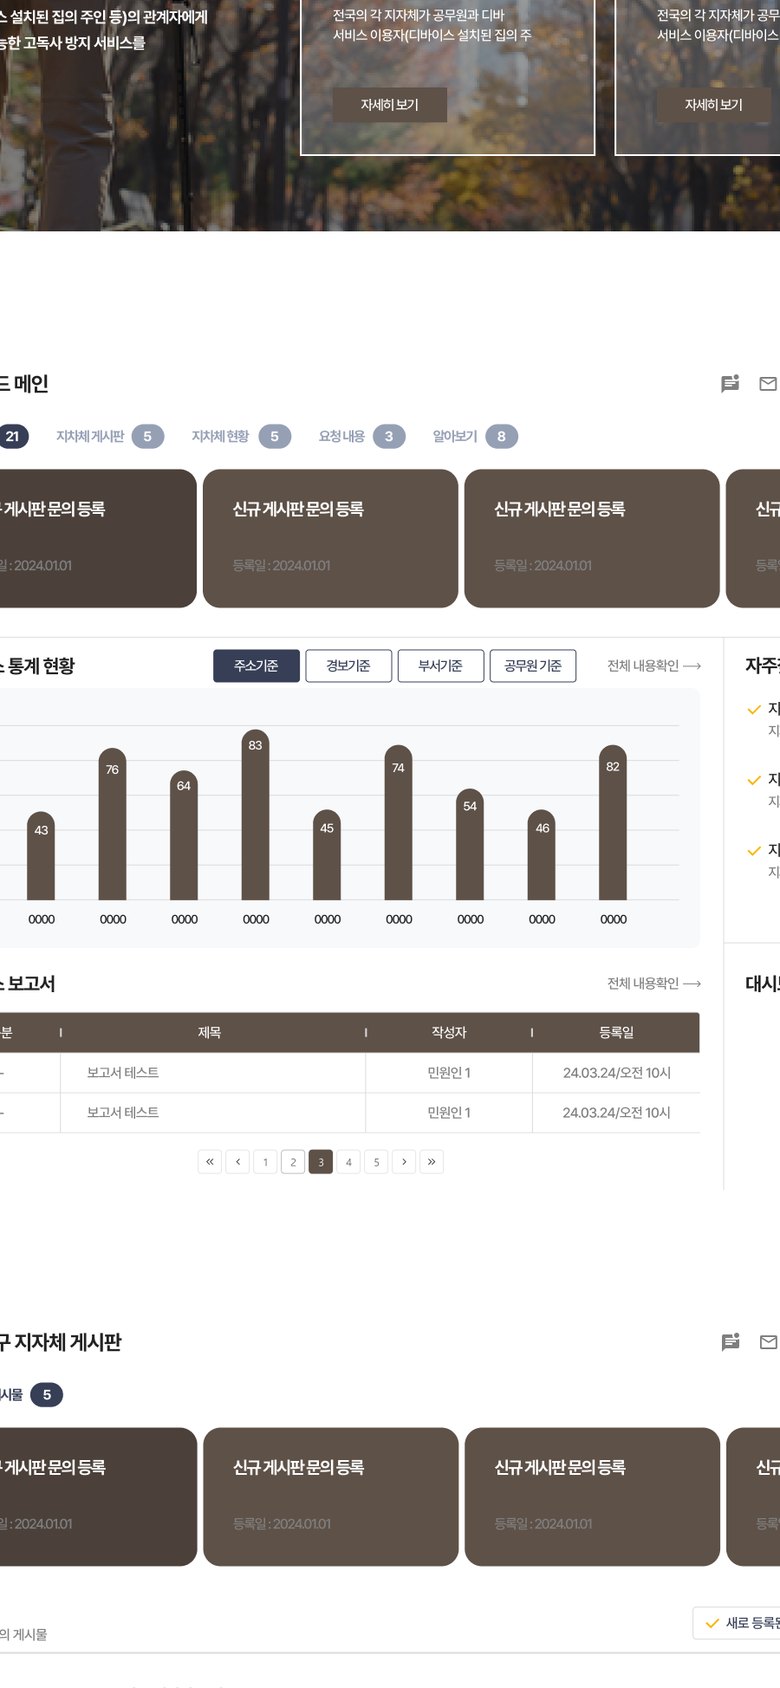Select the 게시물 tab with badge 5
Viewport: 780px width, 1688px height.
tap(31, 1395)
